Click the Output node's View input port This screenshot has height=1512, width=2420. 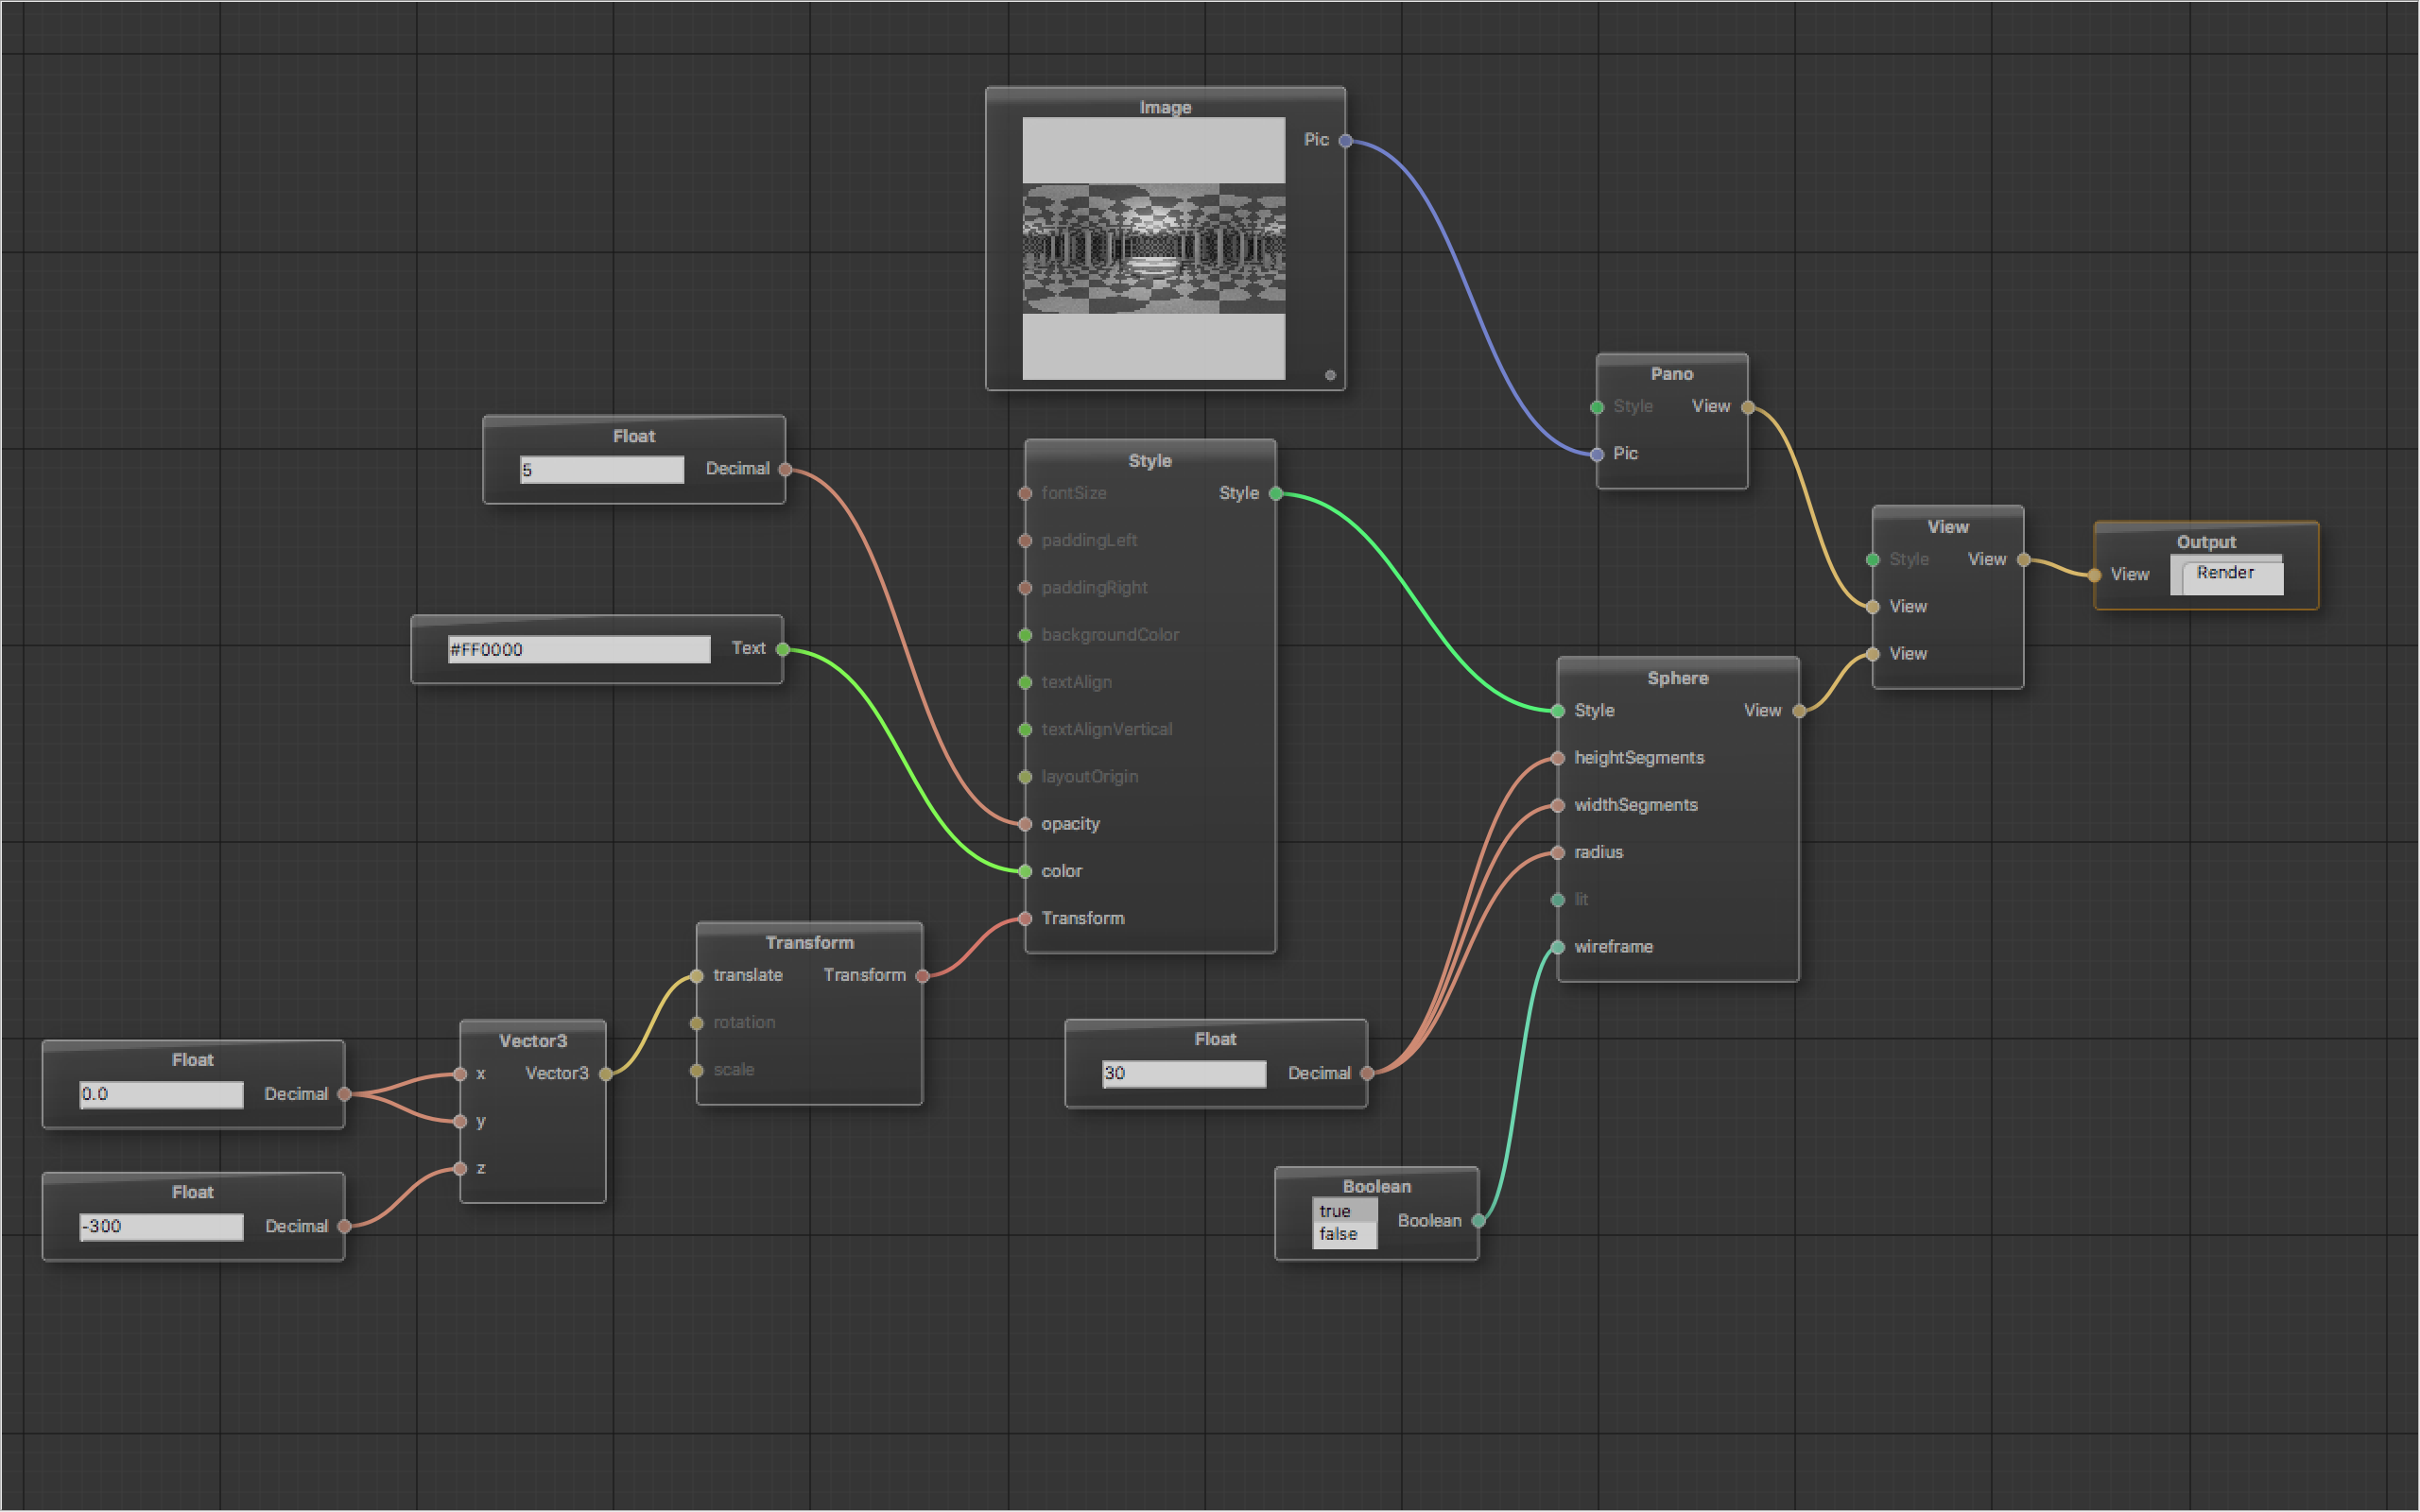(x=2094, y=575)
